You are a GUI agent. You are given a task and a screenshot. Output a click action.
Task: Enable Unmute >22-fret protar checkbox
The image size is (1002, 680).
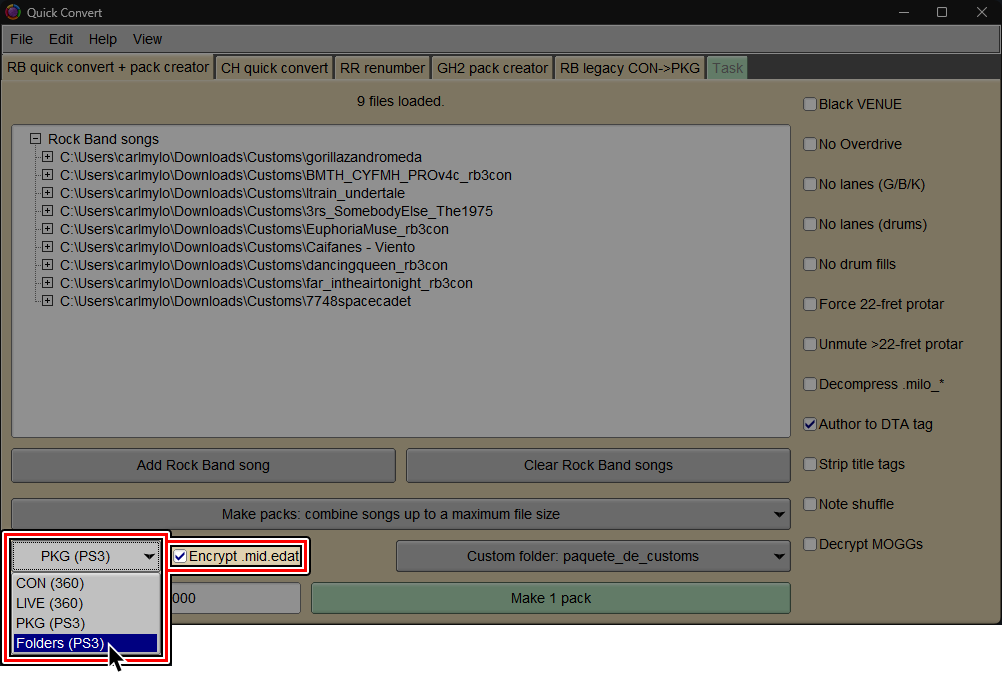click(810, 344)
